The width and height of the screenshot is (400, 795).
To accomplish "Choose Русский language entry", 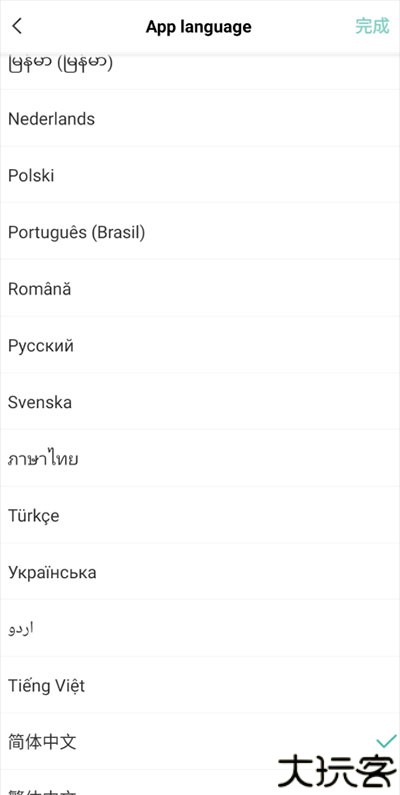I will [x=200, y=346].
